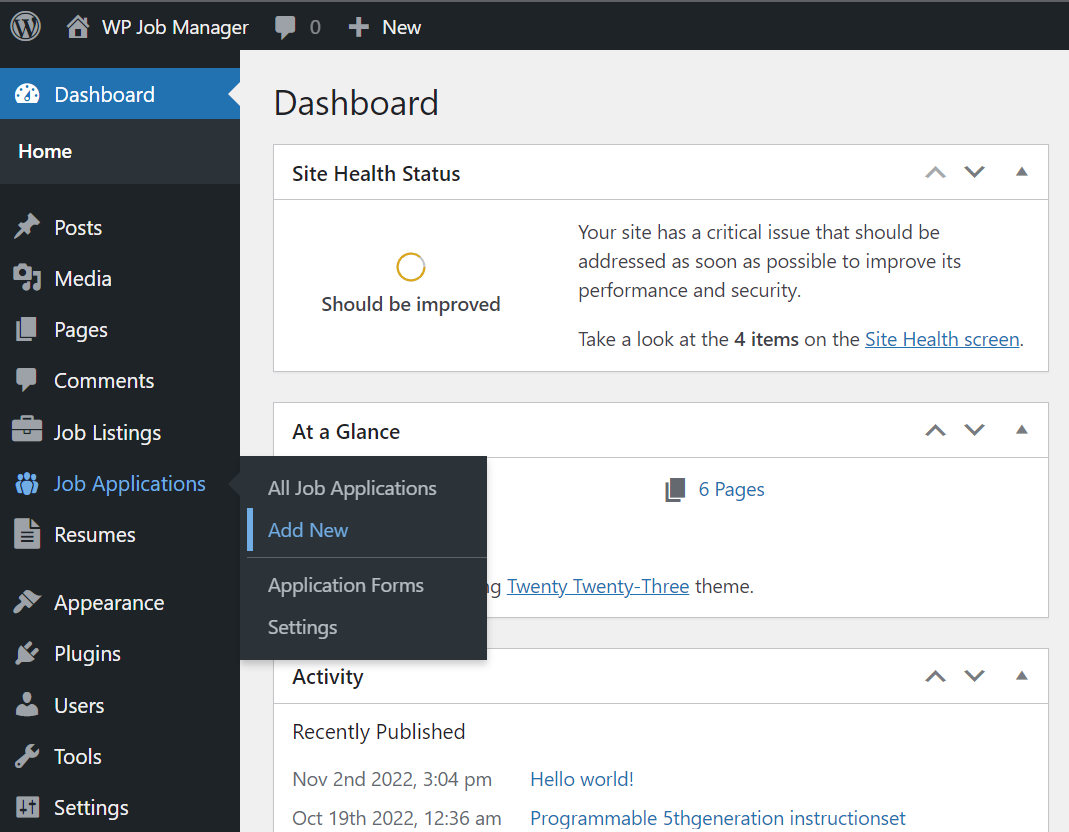The height and width of the screenshot is (832, 1069).
Task: Open the Hello world! post link
Action: point(582,779)
